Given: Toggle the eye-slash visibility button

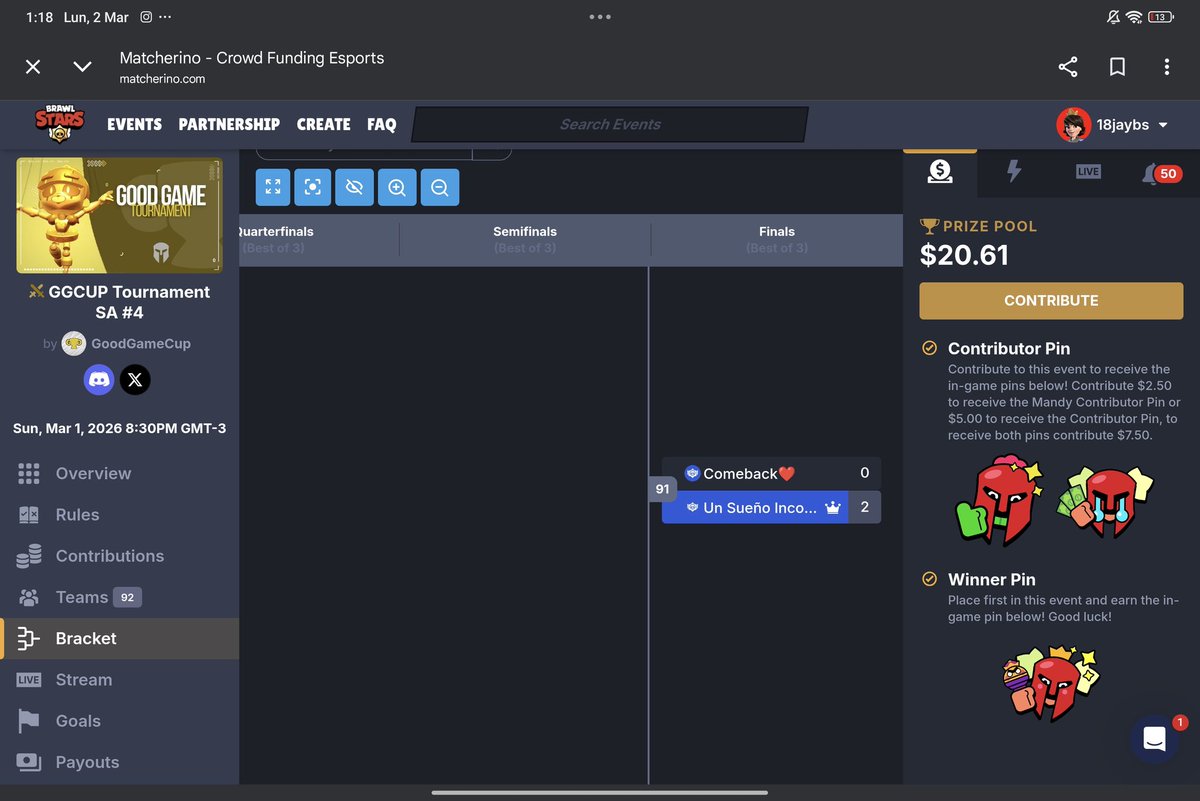Looking at the screenshot, I should [x=354, y=187].
